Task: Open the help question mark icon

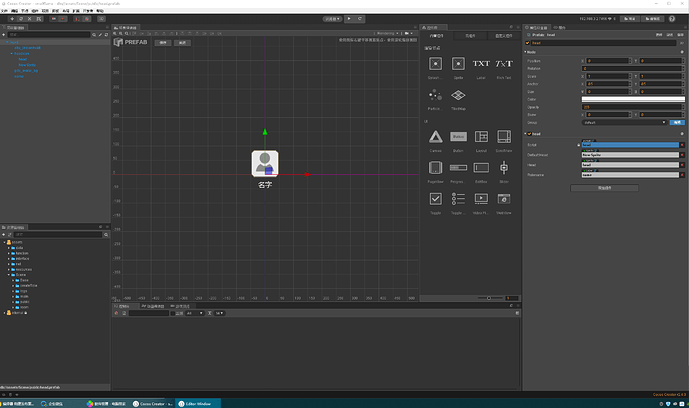Action: tap(672, 19)
